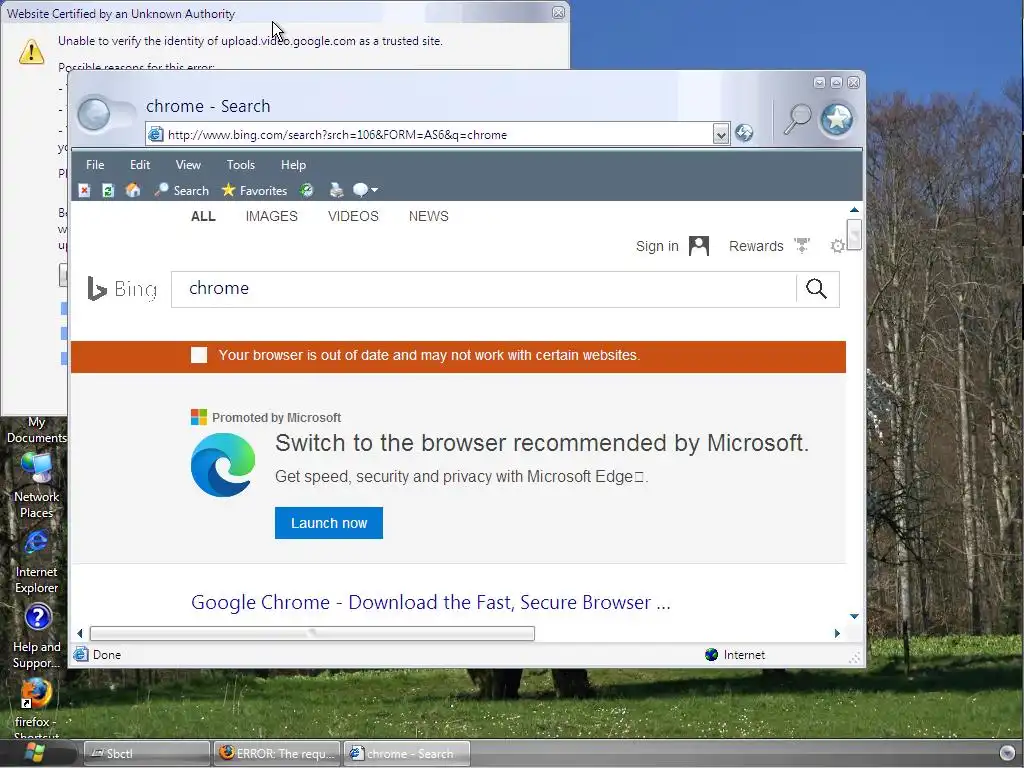Expand the dropdown arrow beside the speech bubble icon
Image resolution: width=1024 pixels, height=768 pixels.
(374, 190)
